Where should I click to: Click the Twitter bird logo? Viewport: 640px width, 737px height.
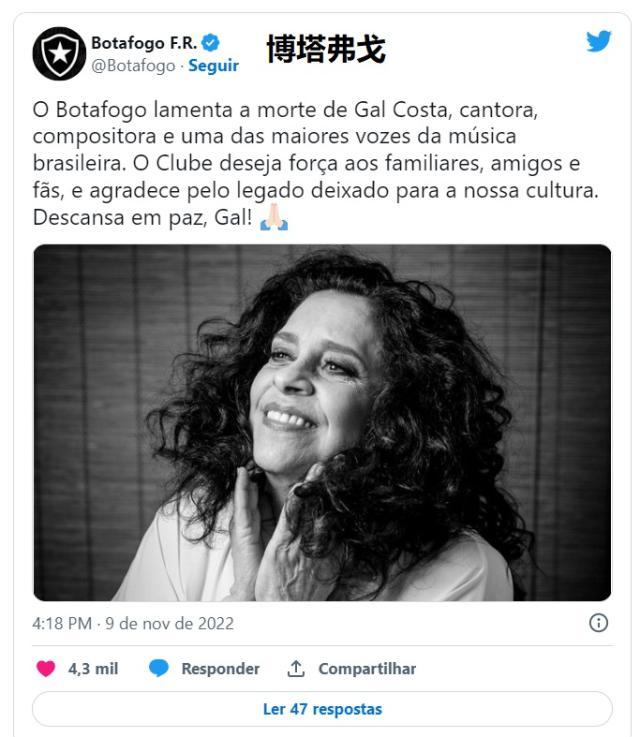coord(599,41)
